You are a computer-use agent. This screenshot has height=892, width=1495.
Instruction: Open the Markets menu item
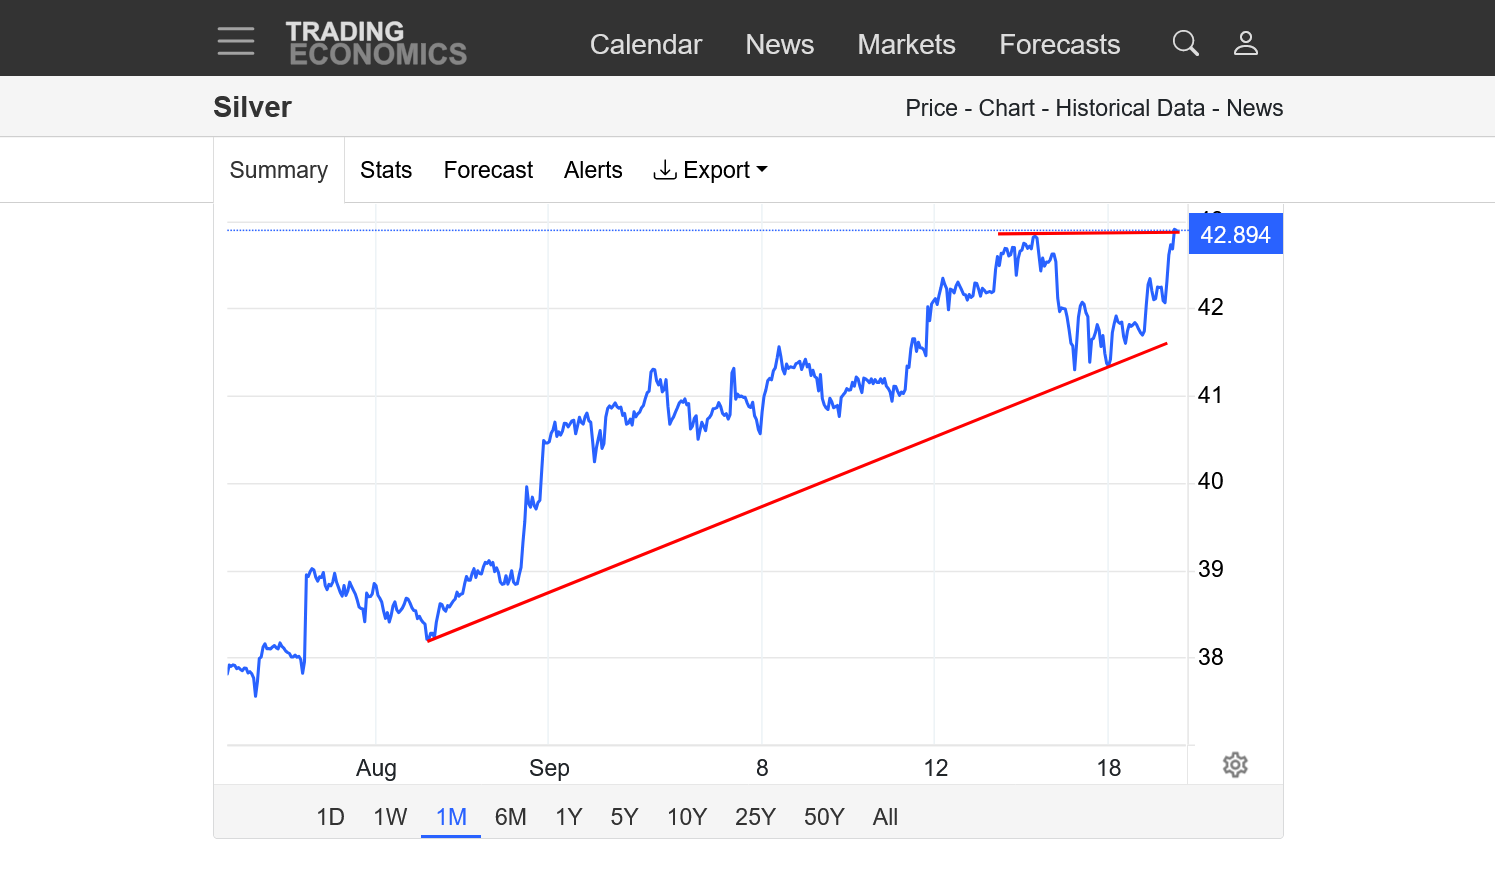pyautogui.click(x=906, y=44)
